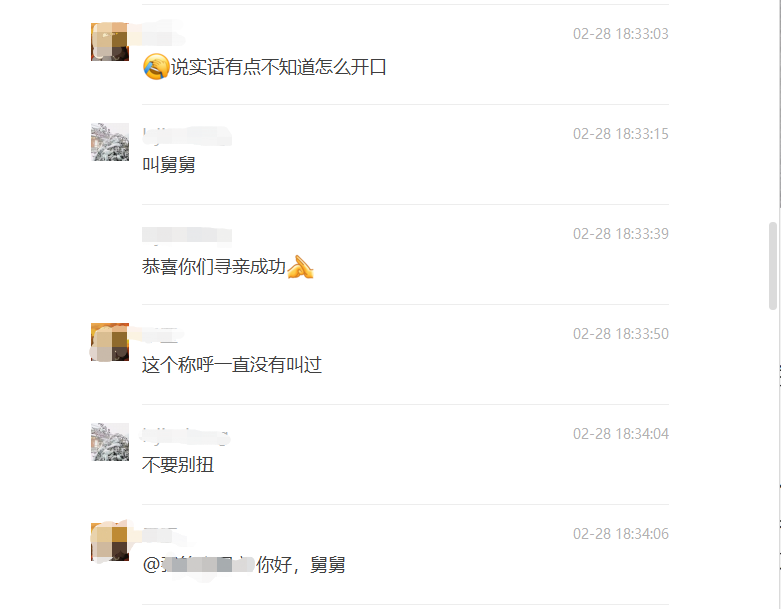Image resolution: width=781 pixels, height=609 pixels.
Task: Click the message 不要别扭
Action: click(x=178, y=465)
